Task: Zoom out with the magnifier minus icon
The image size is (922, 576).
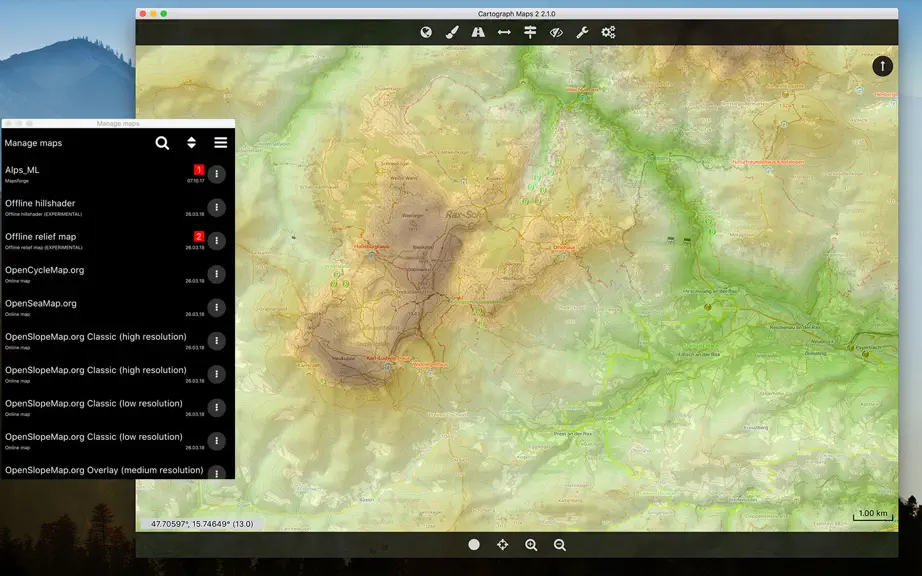Action: [x=560, y=545]
